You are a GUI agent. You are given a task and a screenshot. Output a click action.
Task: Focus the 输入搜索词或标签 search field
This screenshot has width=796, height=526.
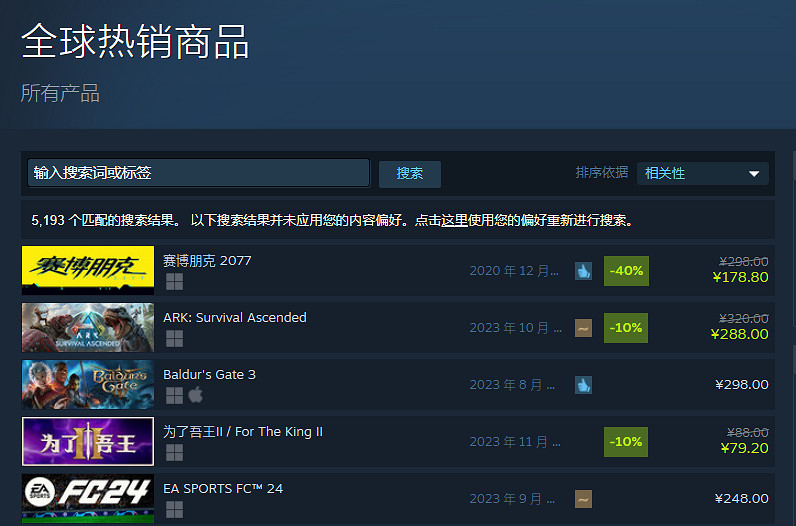coord(198,173)
